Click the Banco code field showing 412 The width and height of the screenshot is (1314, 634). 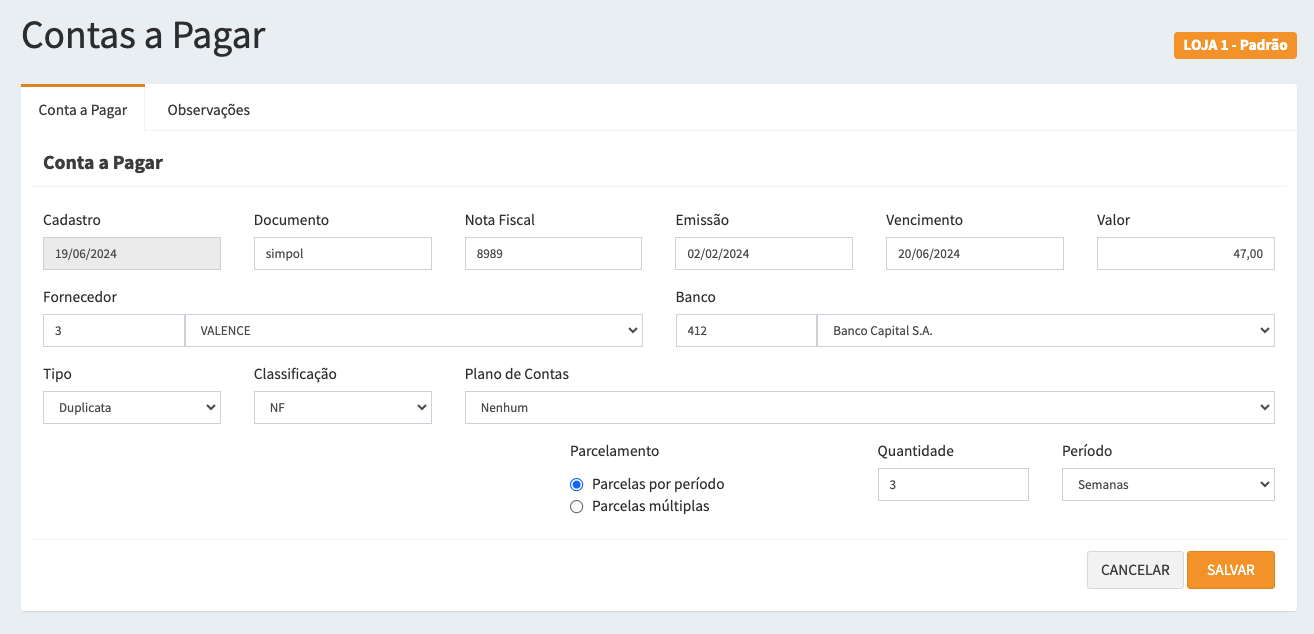[746, 331]
